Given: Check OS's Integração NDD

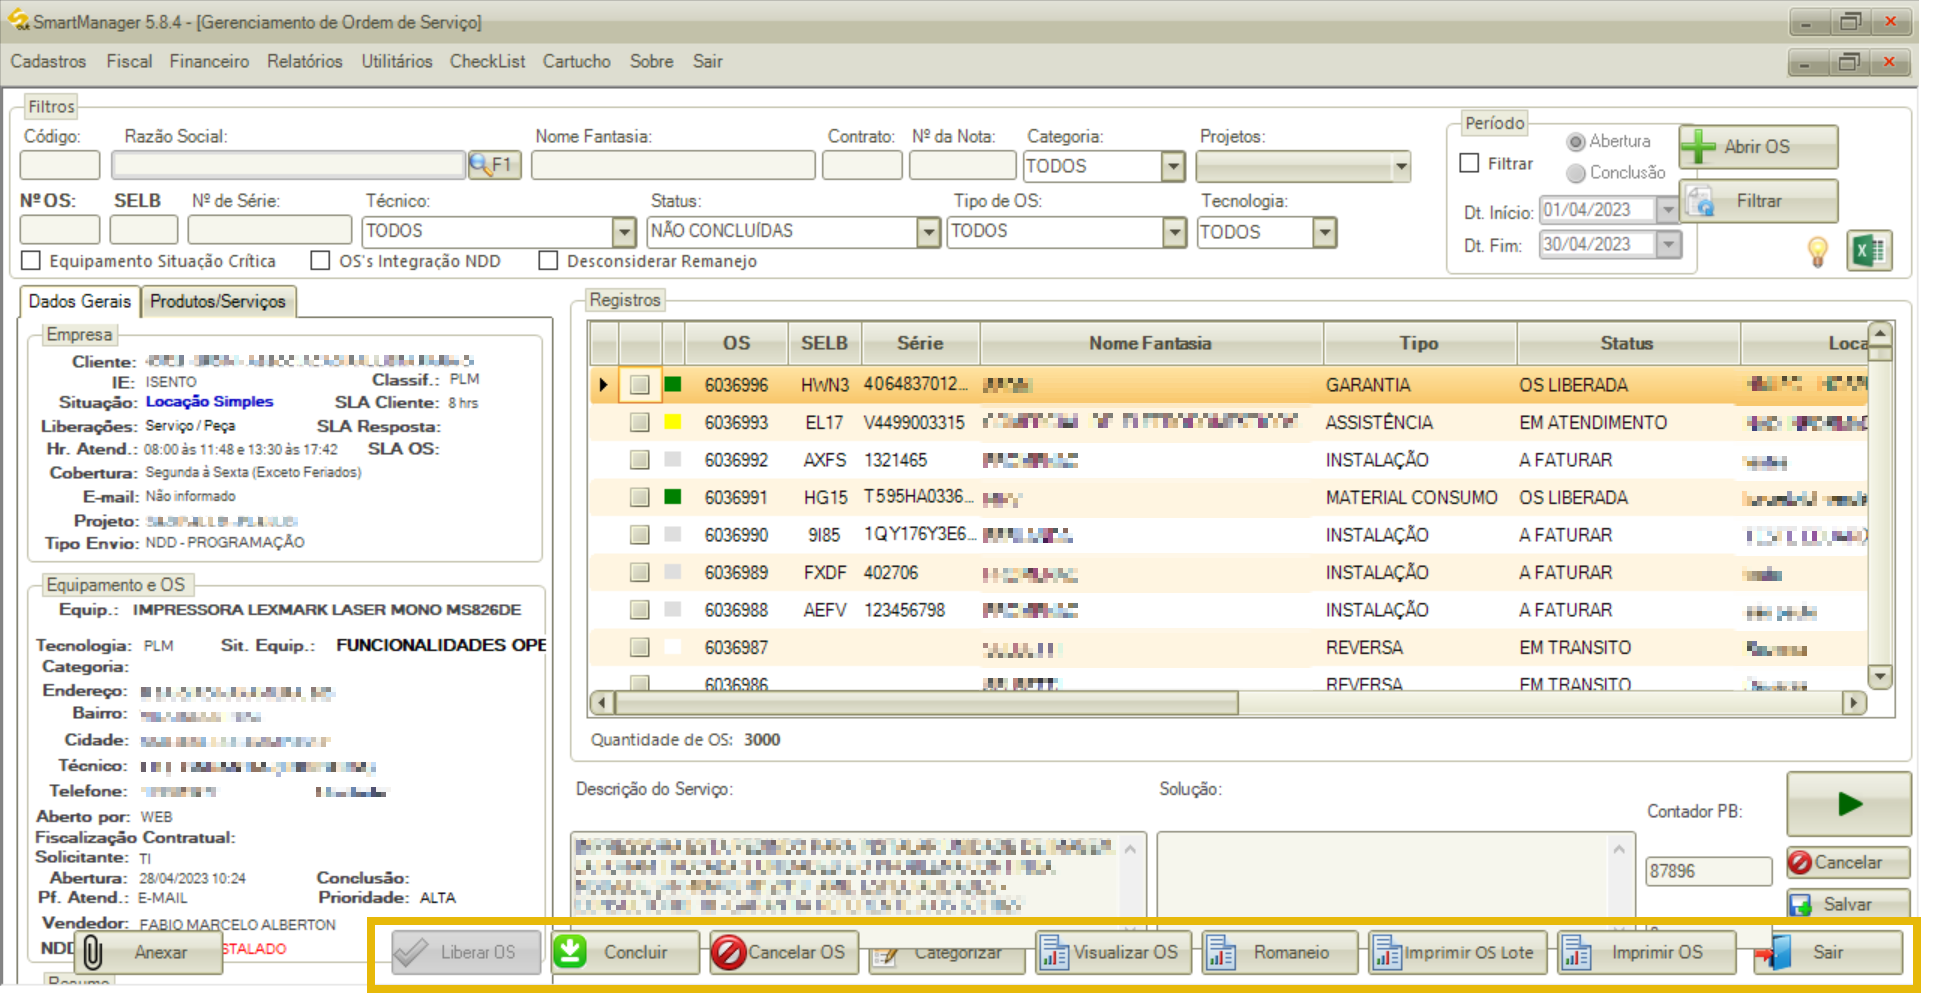Looking at the screenshot, I should tap(320, 261).
